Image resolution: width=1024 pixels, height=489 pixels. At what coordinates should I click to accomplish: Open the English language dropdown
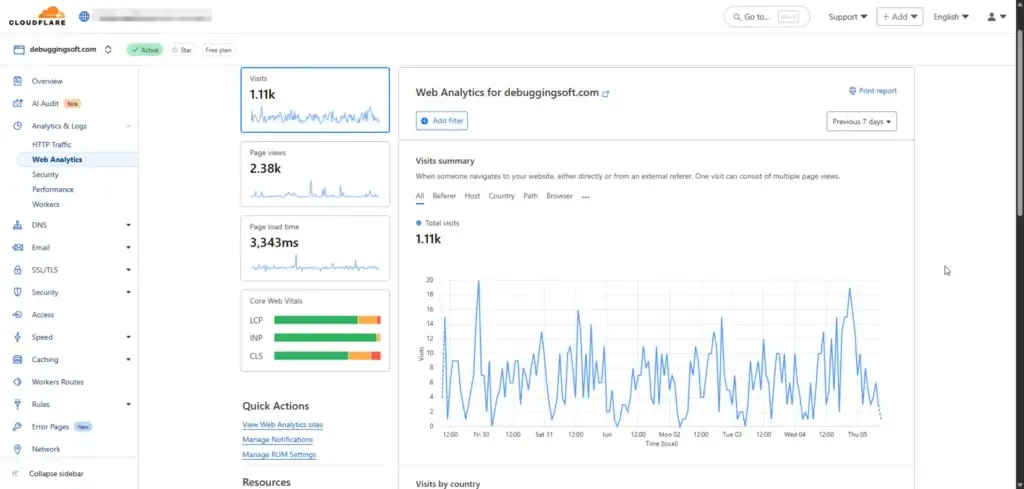pyautogui.click(x=951, y=17)
